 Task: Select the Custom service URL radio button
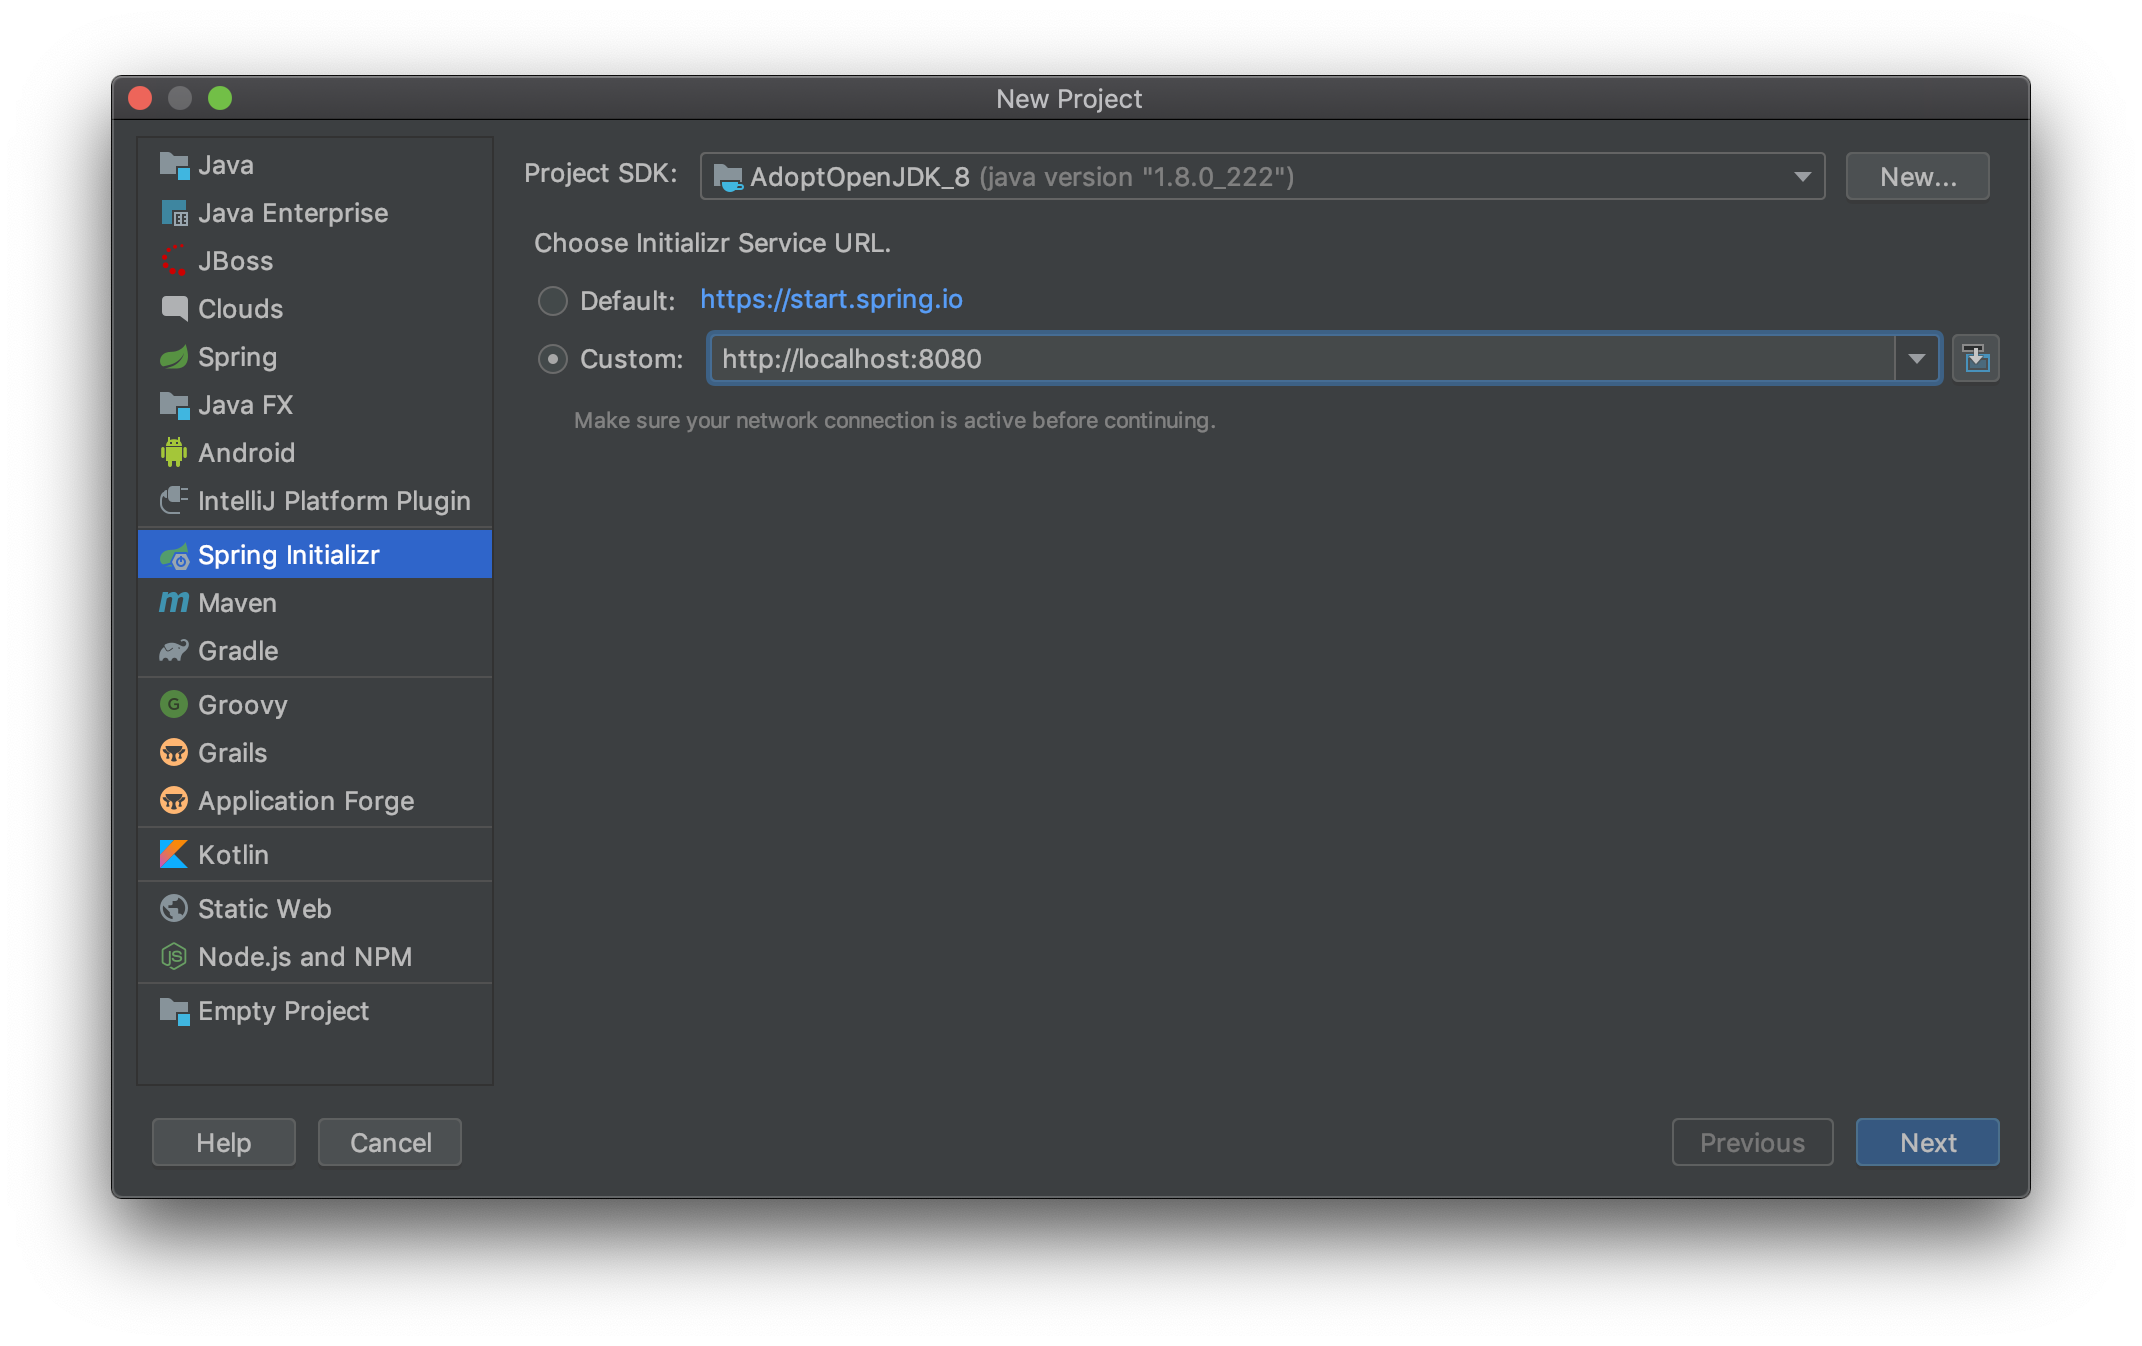(x=553, y=359)
